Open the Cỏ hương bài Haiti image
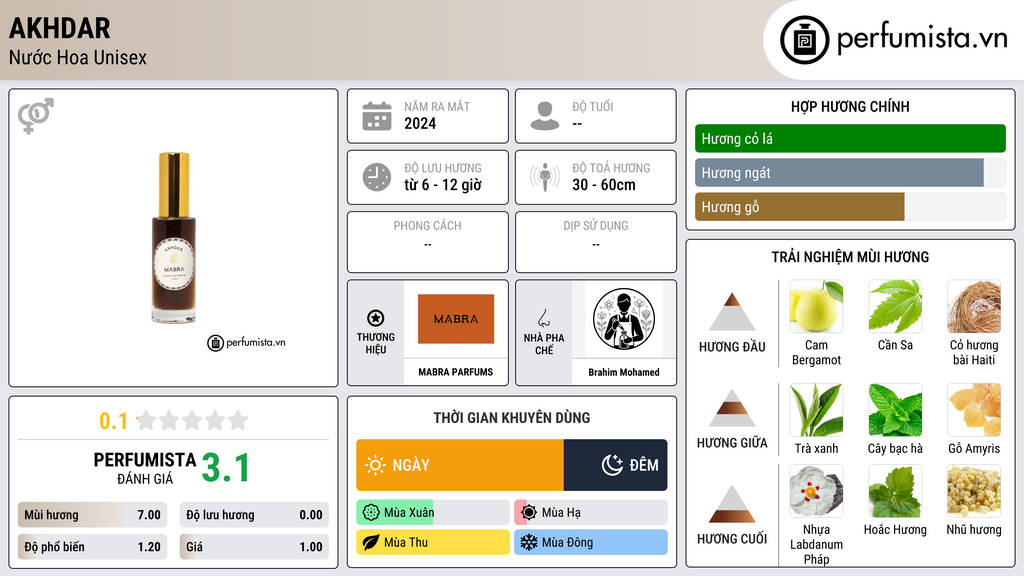This screenshot has width=1024, height=576. (974, 306)
